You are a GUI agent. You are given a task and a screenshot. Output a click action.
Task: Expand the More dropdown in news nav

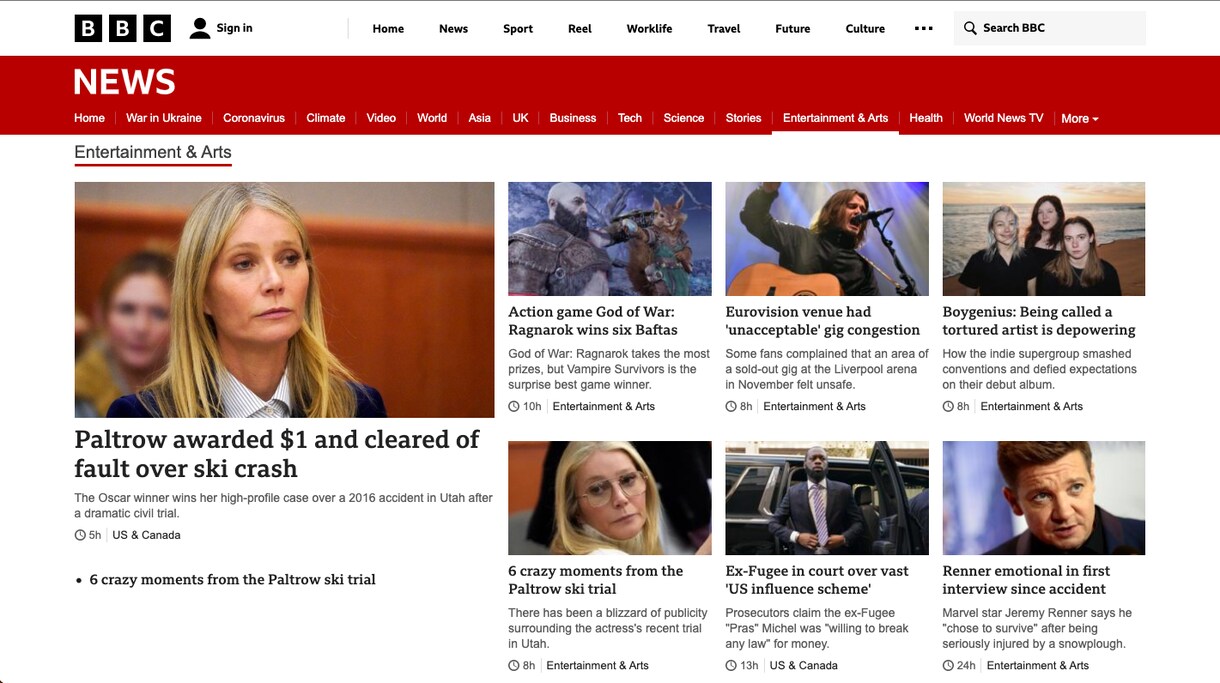click(x=1079, y=118)
